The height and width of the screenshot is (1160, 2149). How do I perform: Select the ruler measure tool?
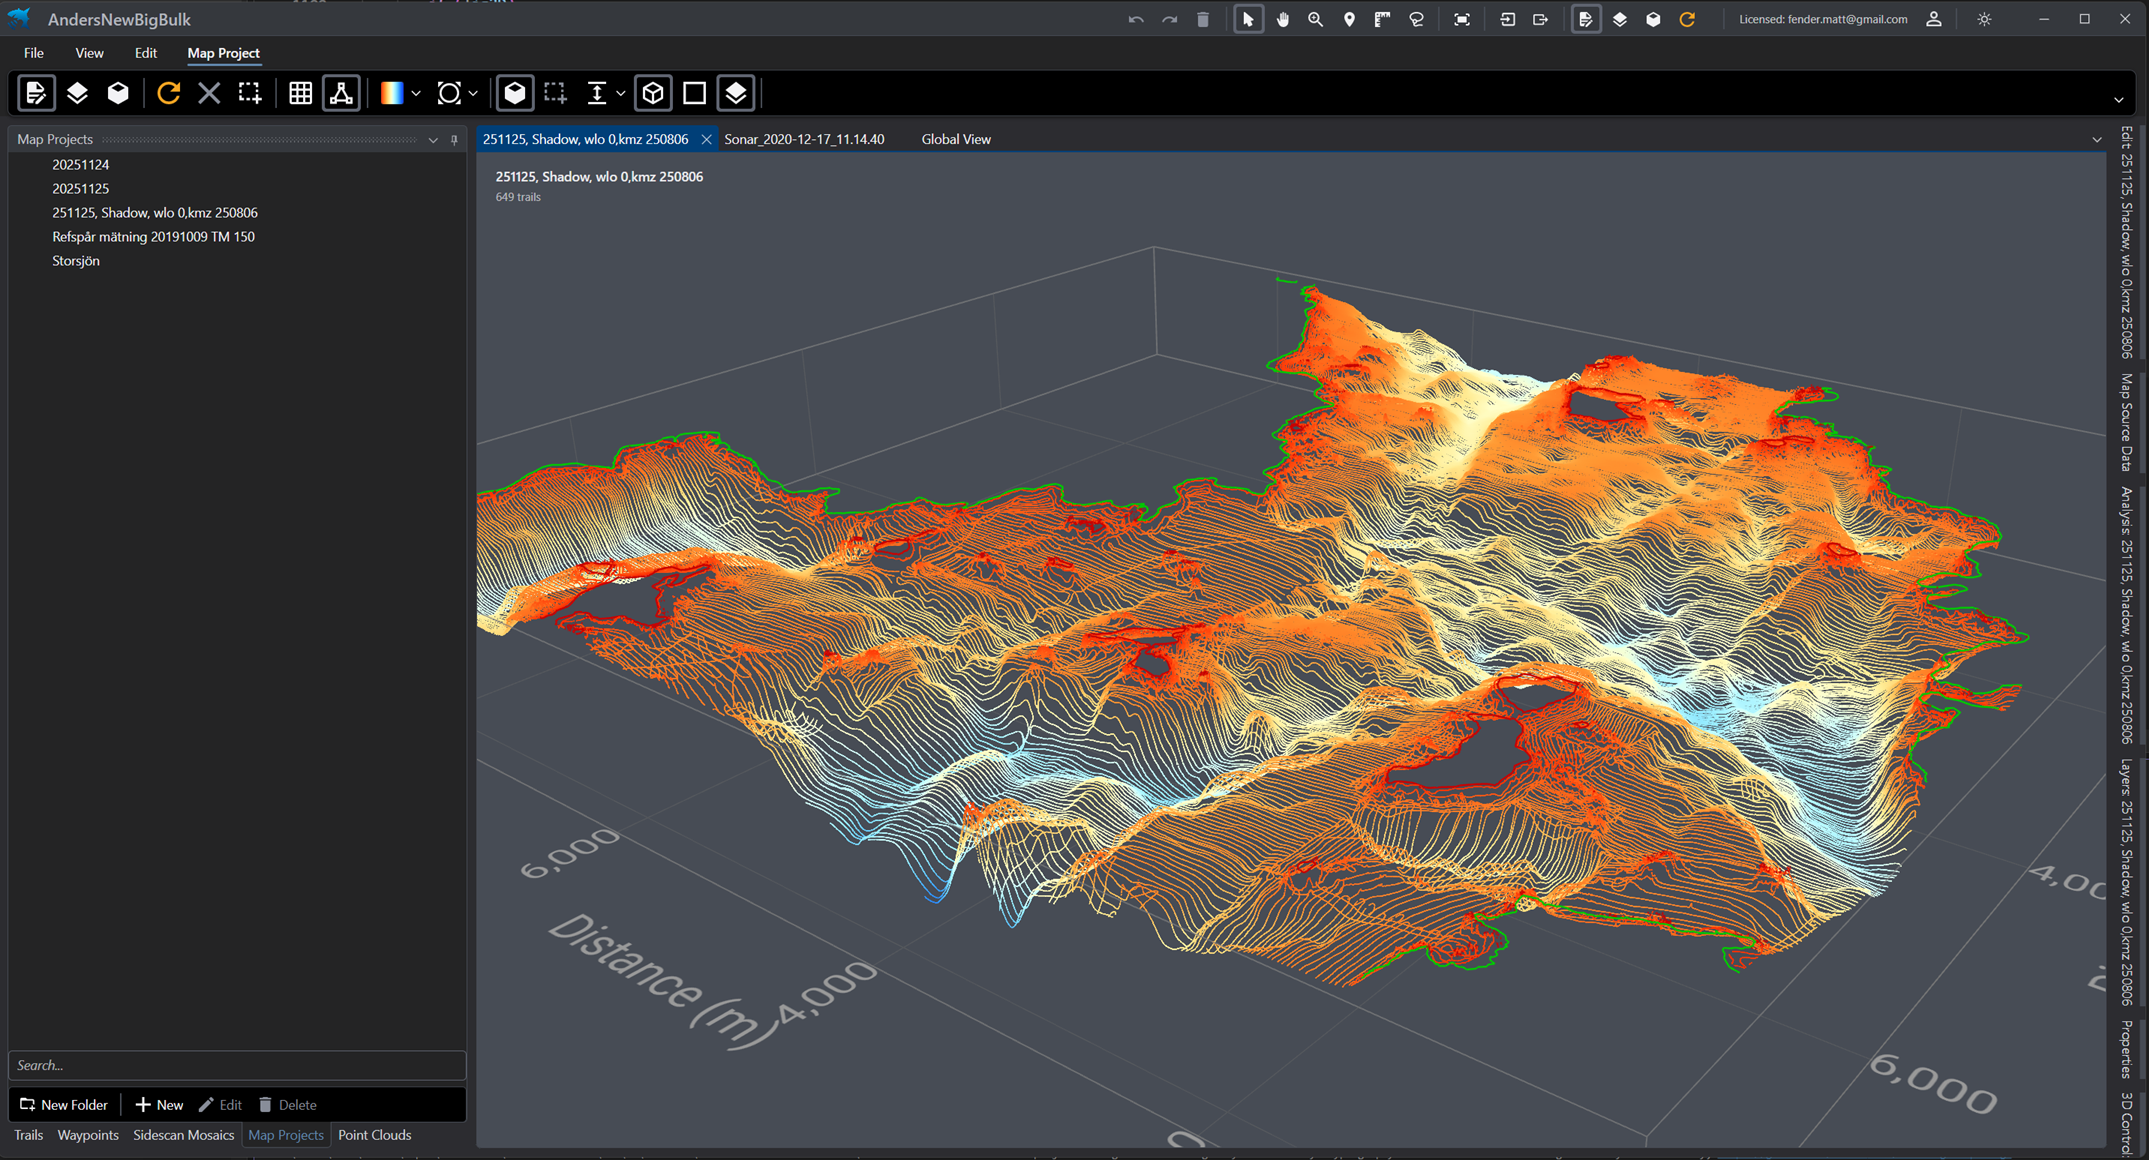(1382, 19)
